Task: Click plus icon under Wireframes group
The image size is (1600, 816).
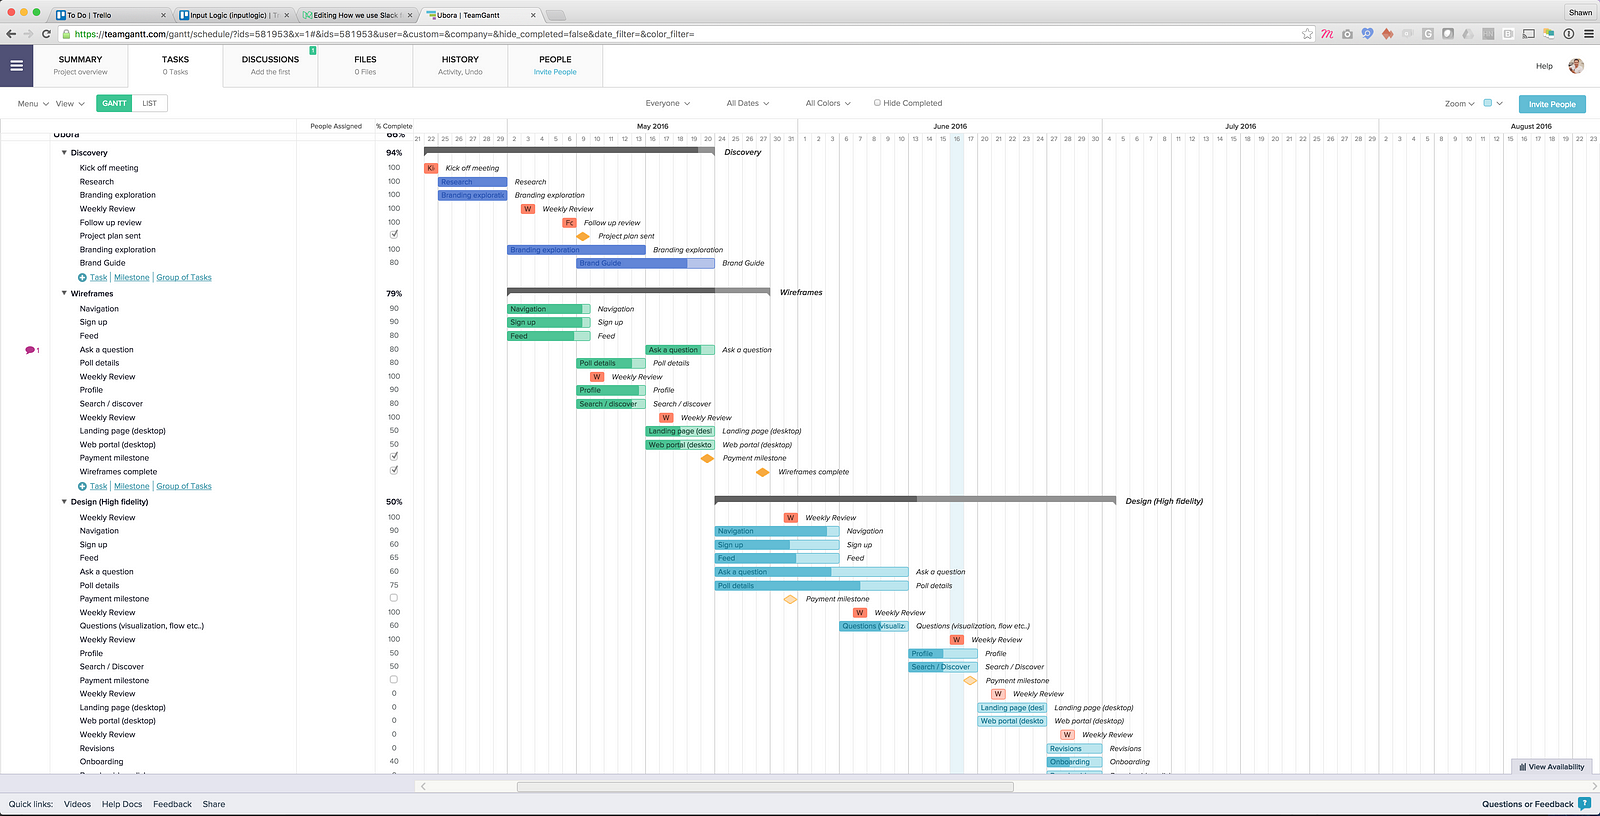Action: [x=82, y=487]
